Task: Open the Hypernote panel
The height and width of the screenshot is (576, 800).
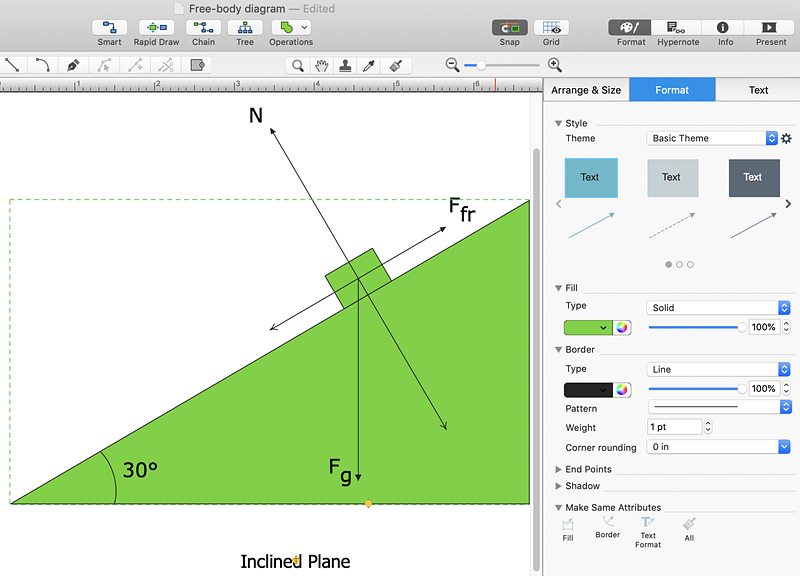Action: (x=678, y=31)
